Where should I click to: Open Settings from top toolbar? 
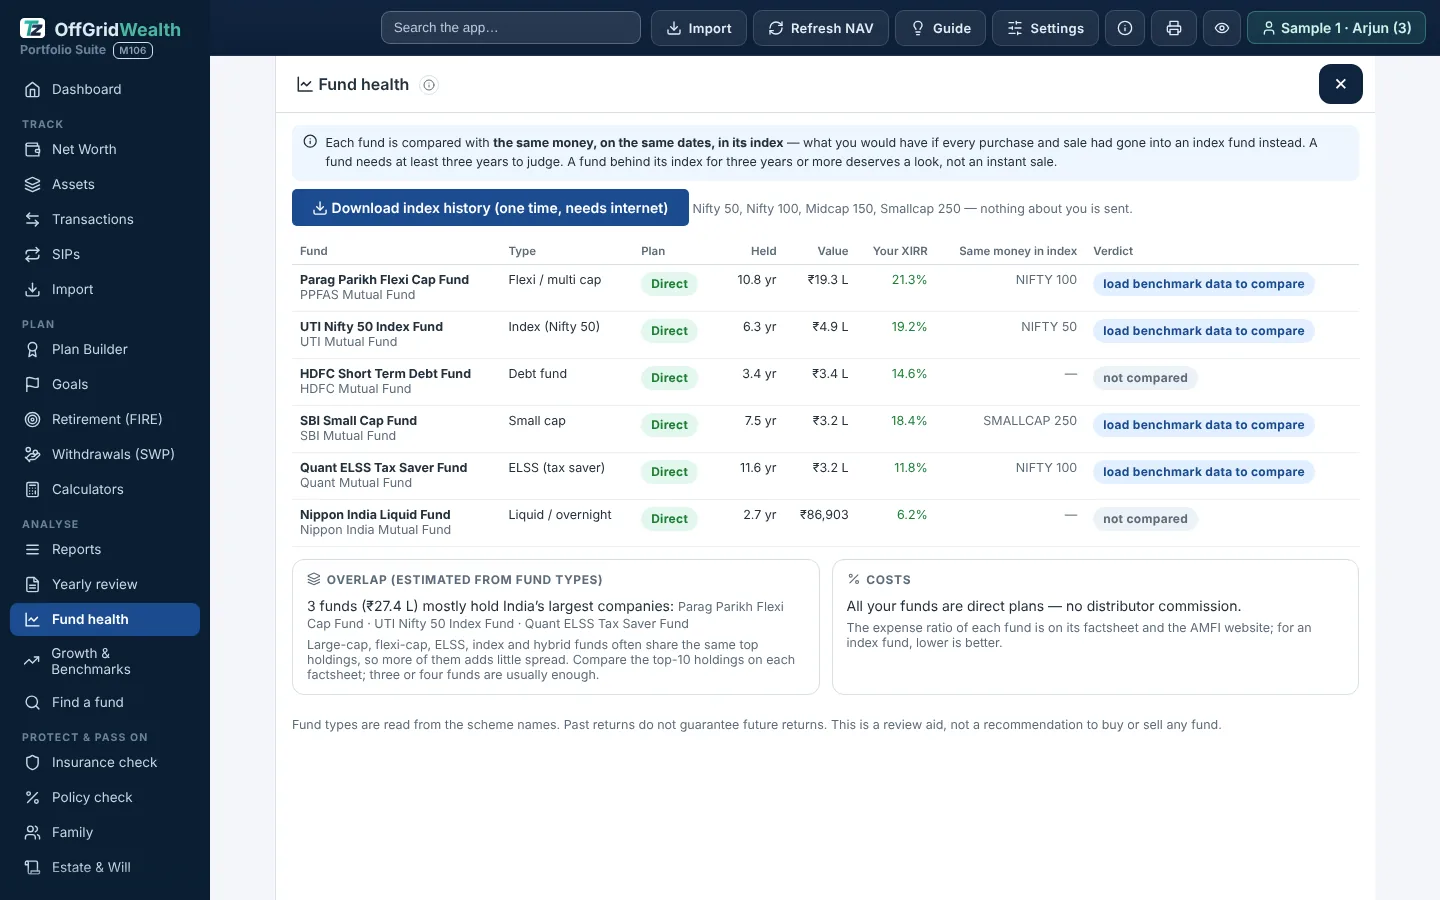(1045, 28)
